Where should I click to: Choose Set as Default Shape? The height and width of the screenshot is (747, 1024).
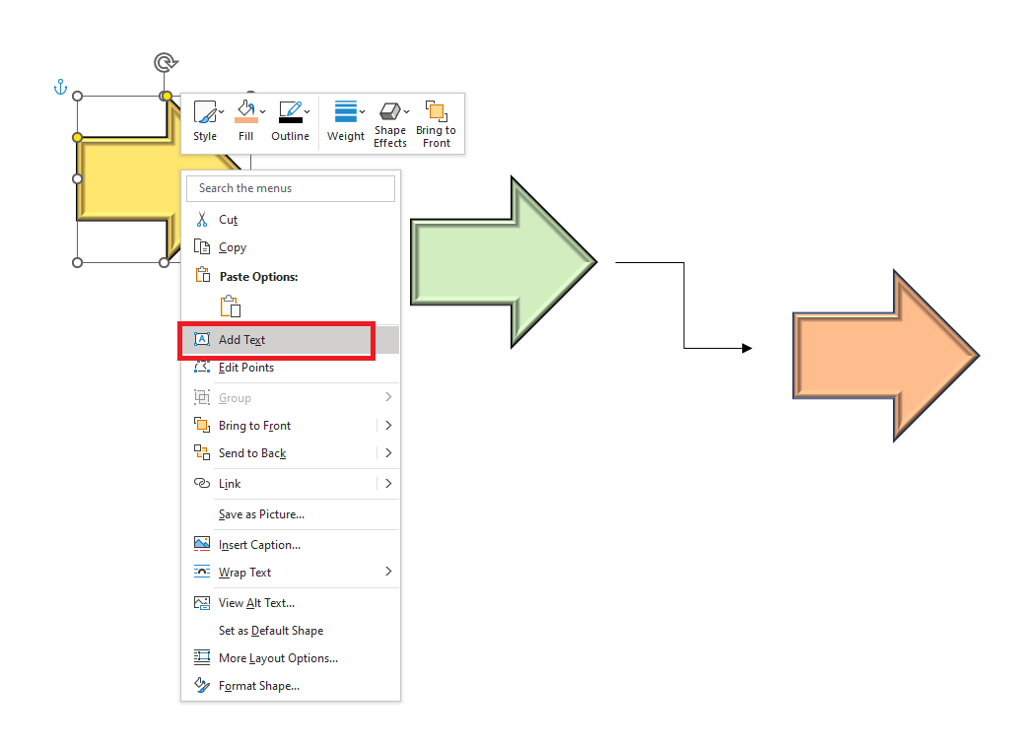tap(291, 631)
